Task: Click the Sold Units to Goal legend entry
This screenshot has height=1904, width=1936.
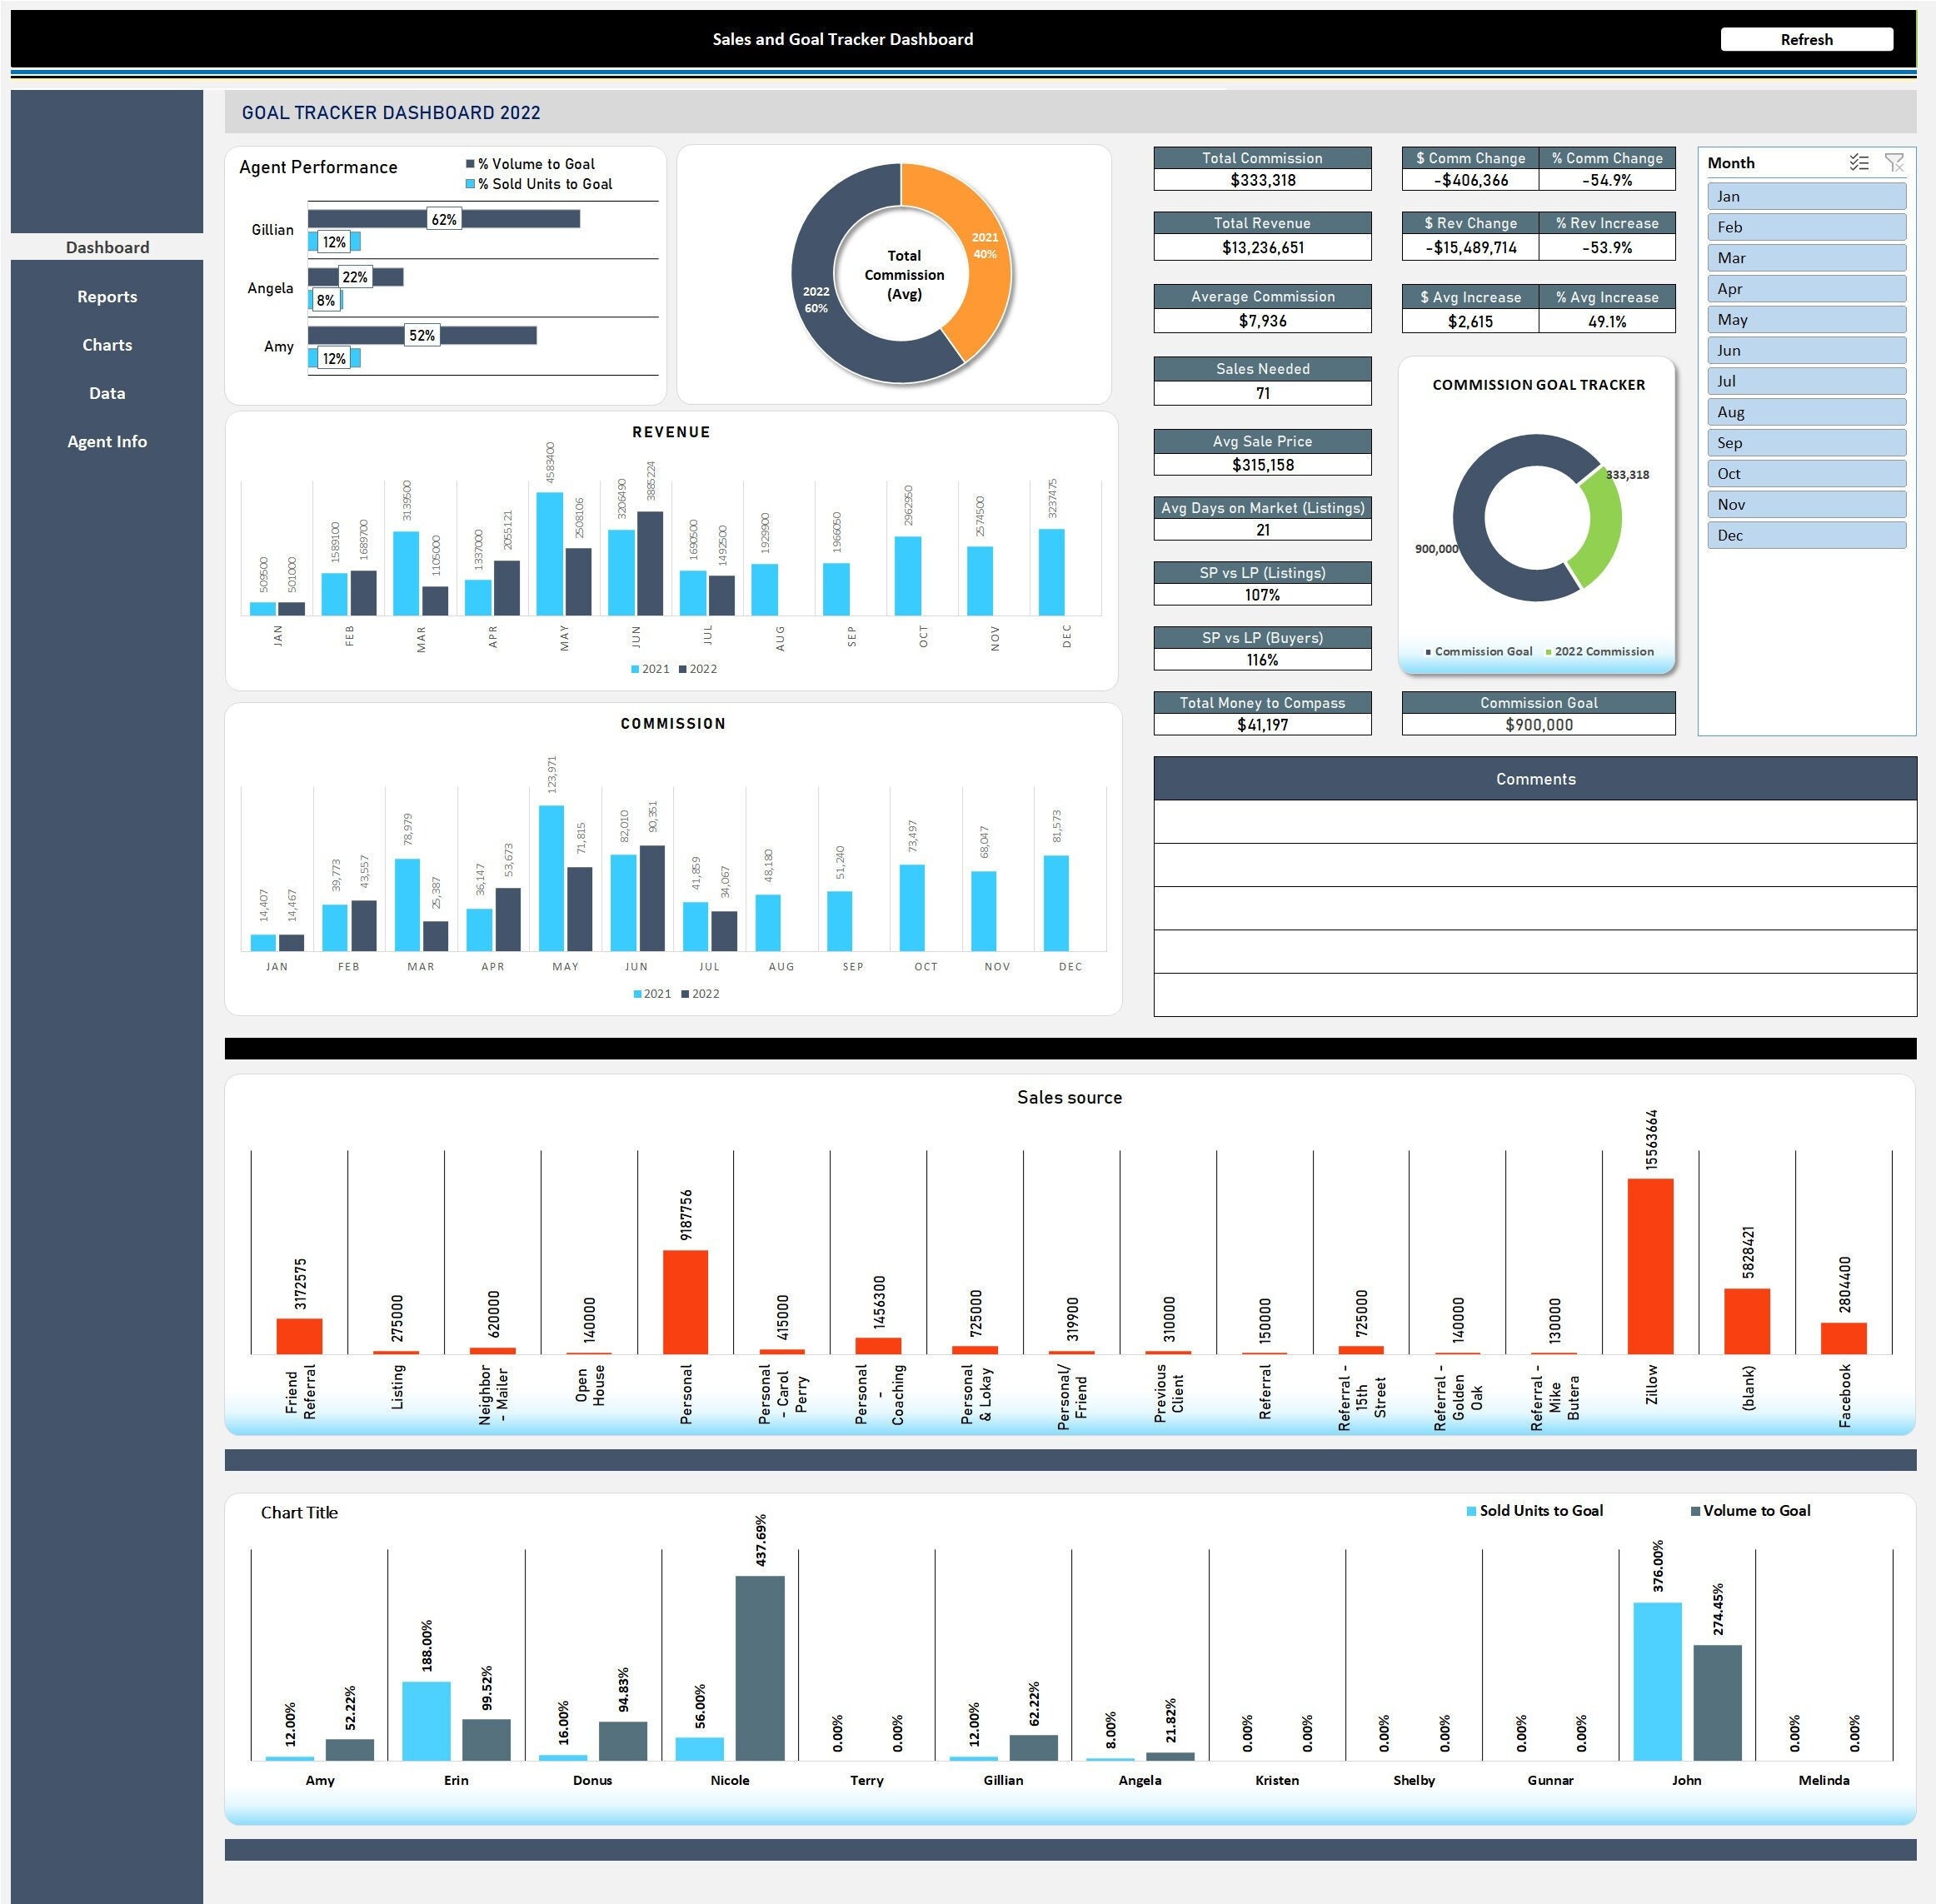Action: click(x=1534, y=1511)
